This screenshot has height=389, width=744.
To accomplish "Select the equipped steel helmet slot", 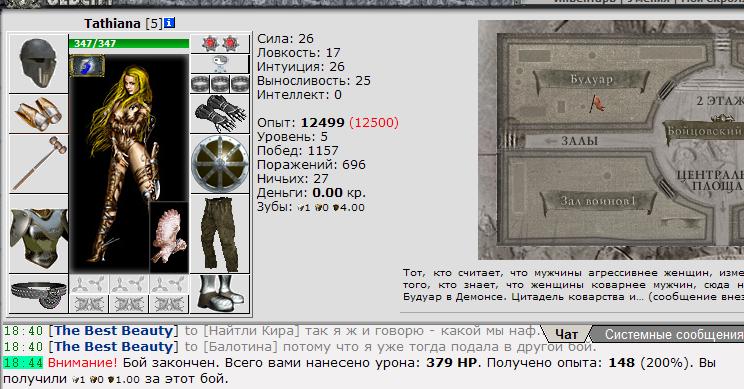I will (x=38, y=64).
